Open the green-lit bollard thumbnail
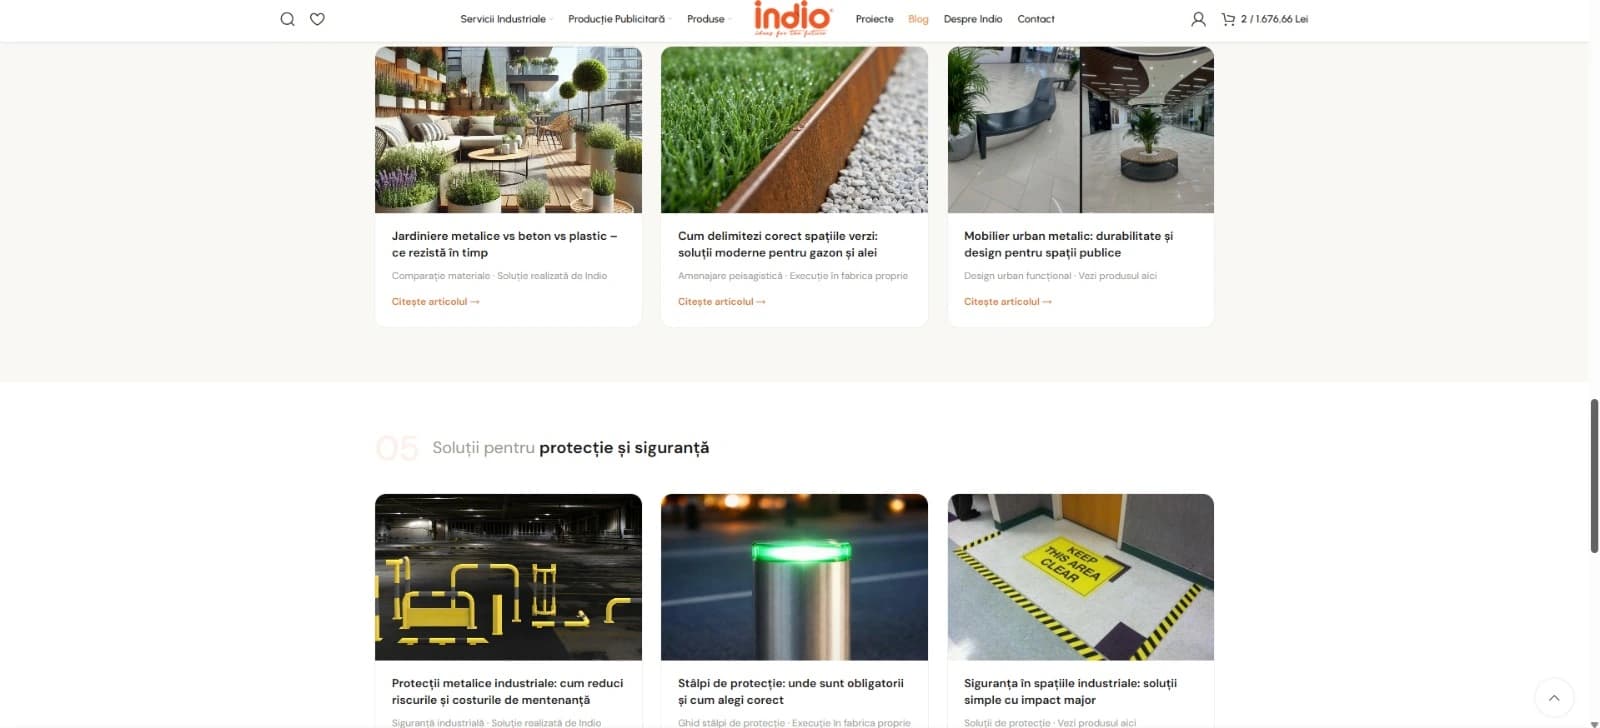 [x=794, y=577]
